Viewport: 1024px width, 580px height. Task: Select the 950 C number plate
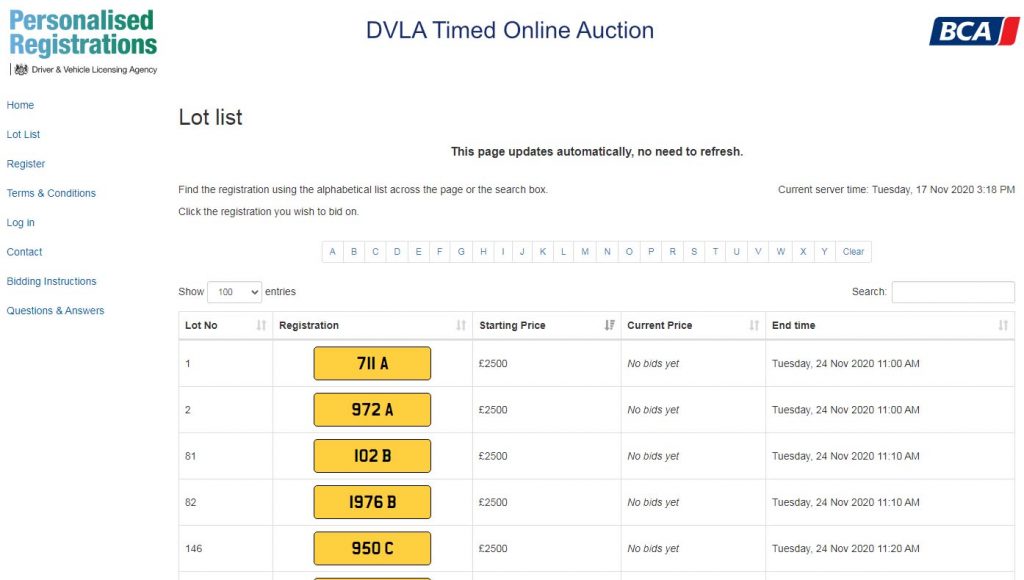pyautogui.click(x=372, y=548)
